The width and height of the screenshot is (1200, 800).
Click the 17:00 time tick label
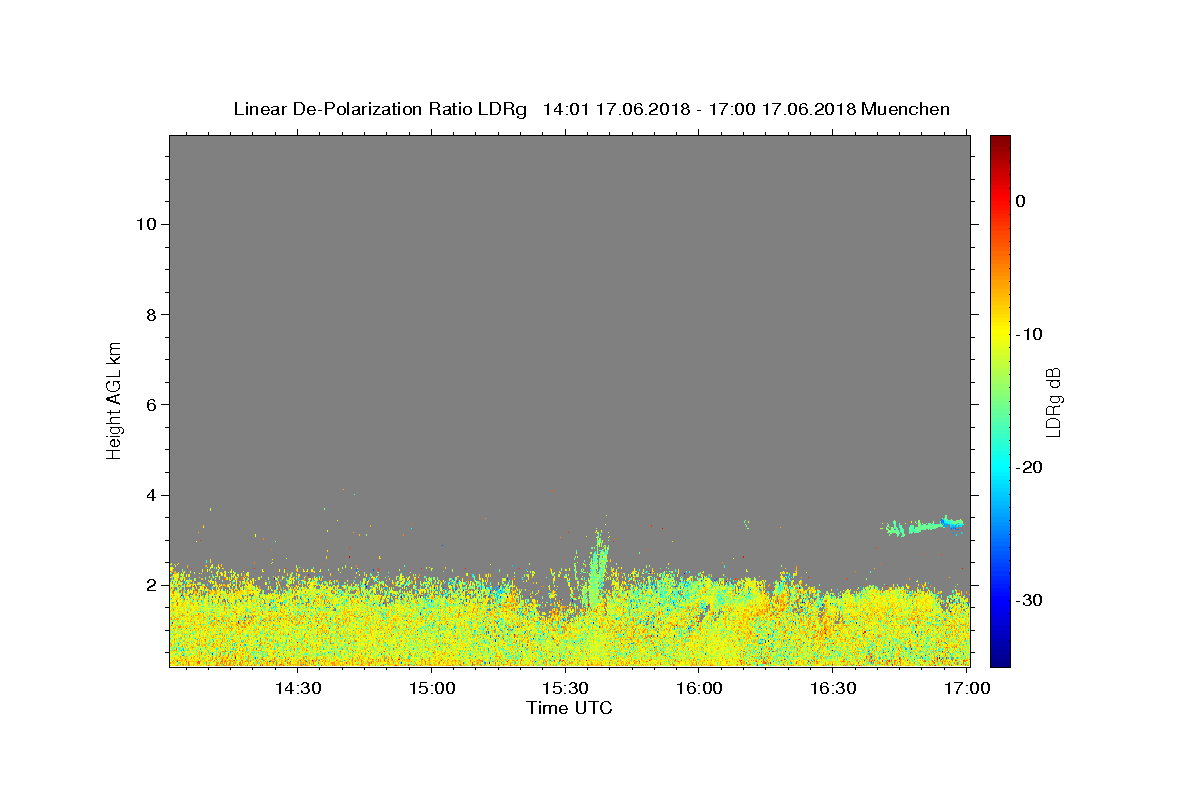coord(967,689)
